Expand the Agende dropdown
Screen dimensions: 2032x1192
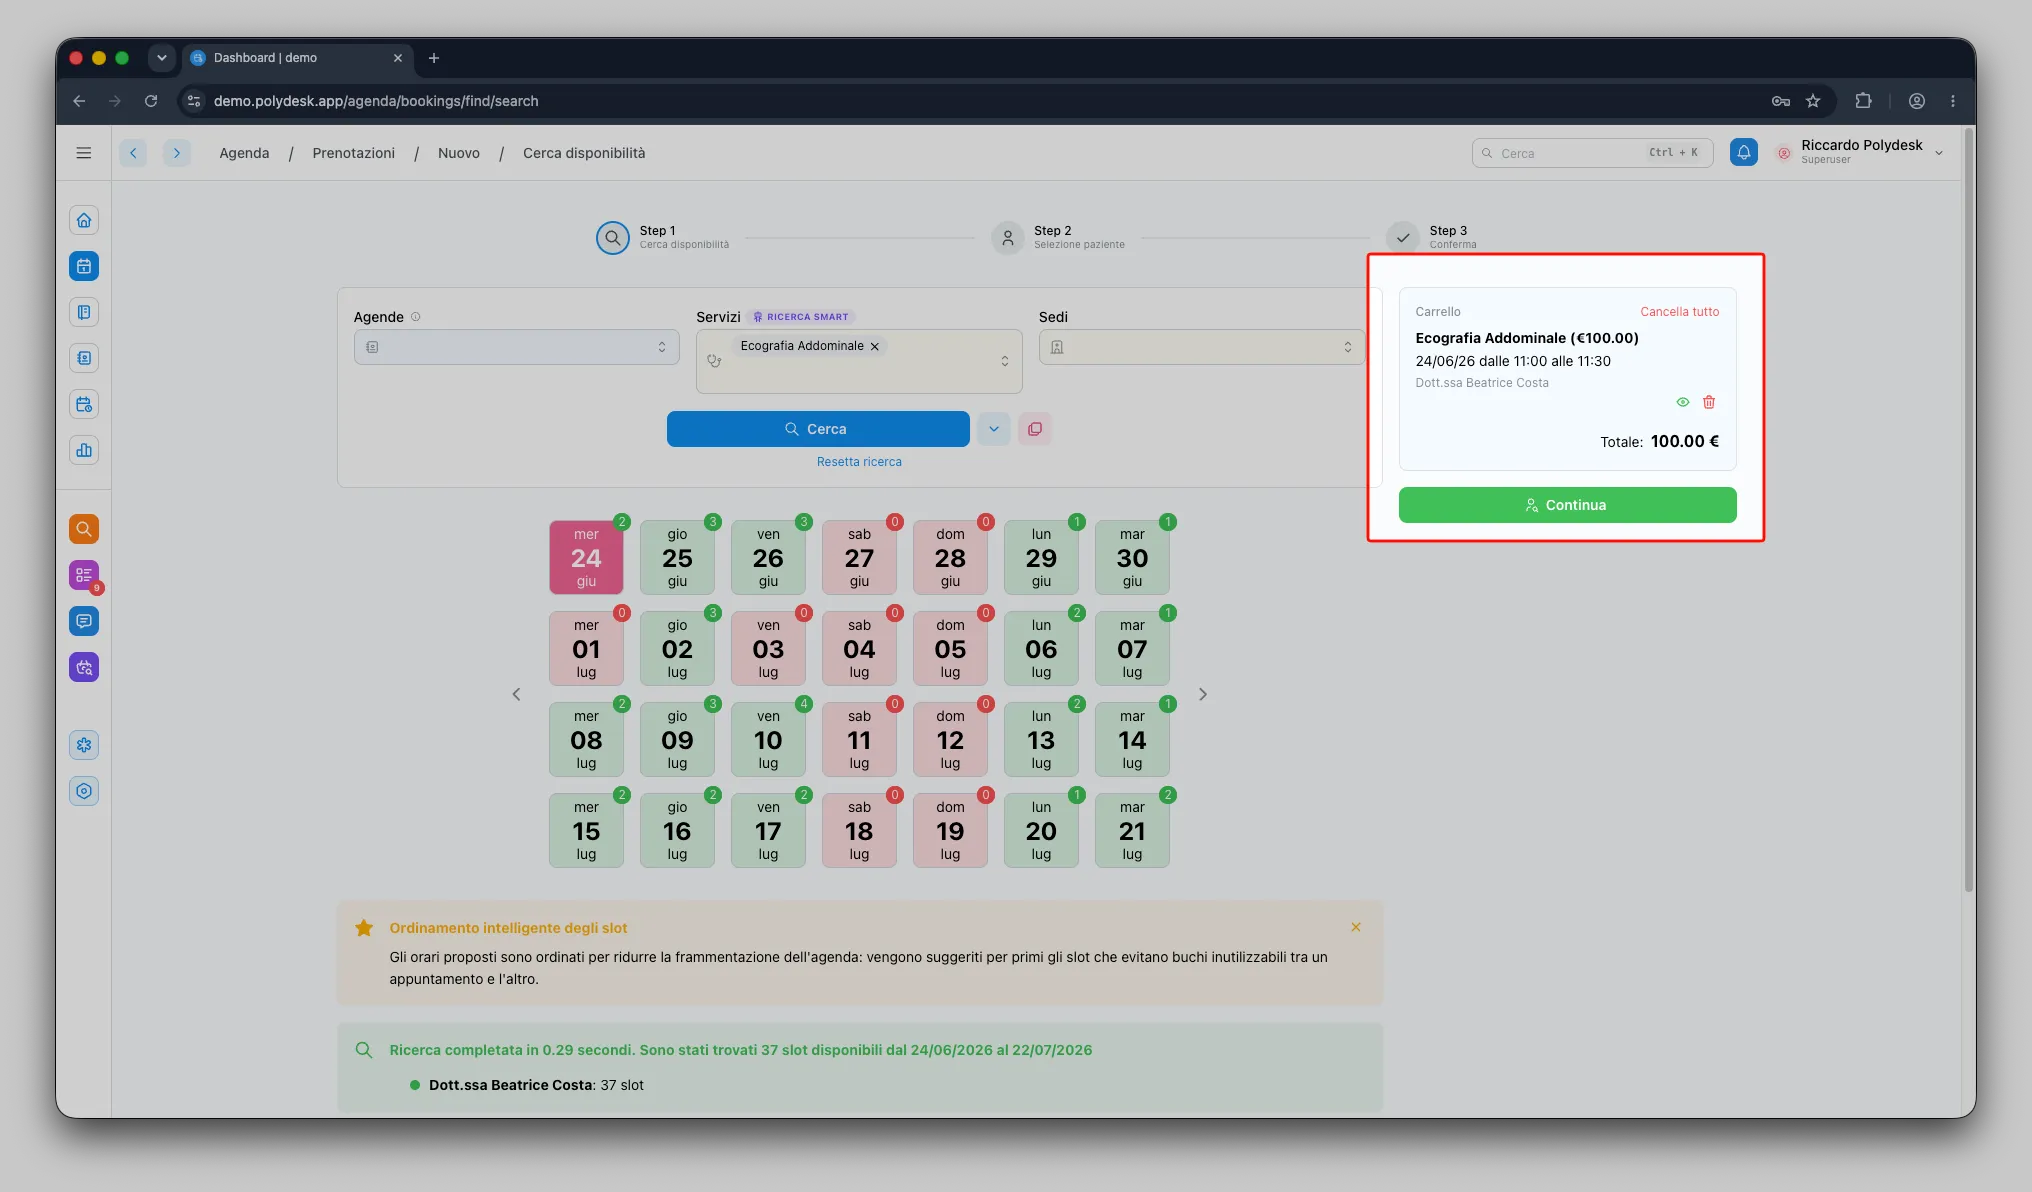(x=516, y=347)
